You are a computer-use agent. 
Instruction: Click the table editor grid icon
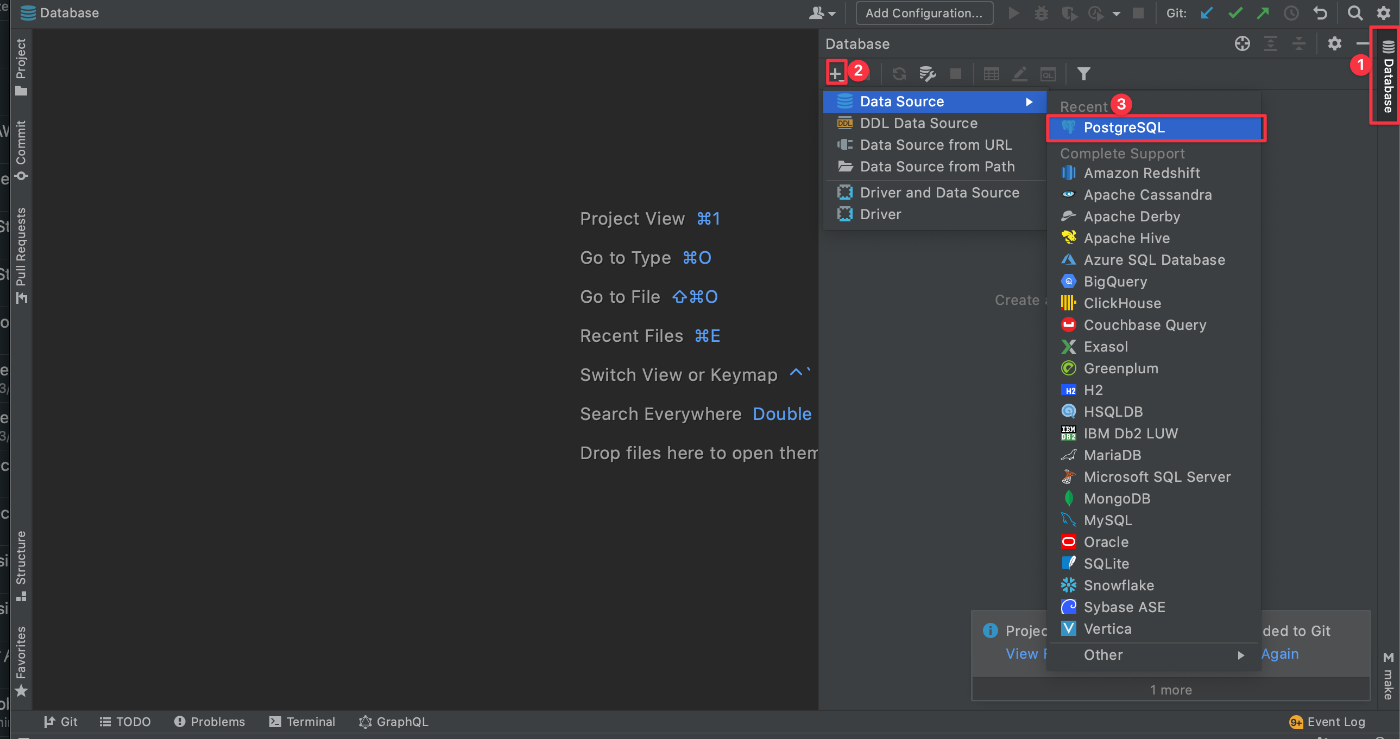tap(991, 74)
